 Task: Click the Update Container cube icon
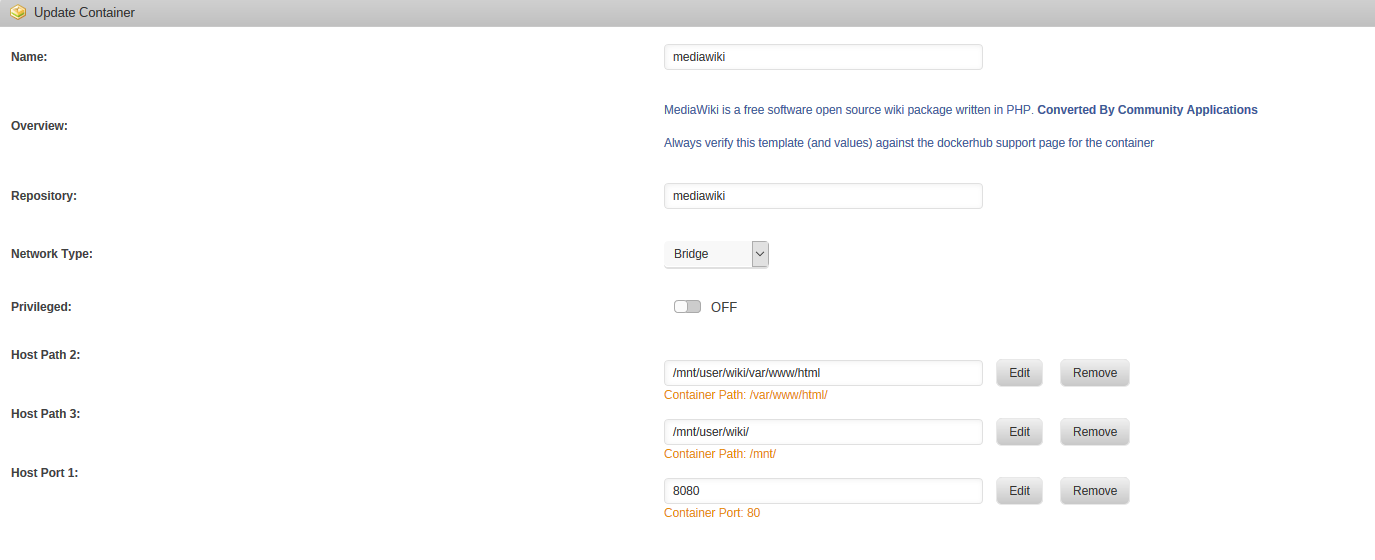point(18,13)
